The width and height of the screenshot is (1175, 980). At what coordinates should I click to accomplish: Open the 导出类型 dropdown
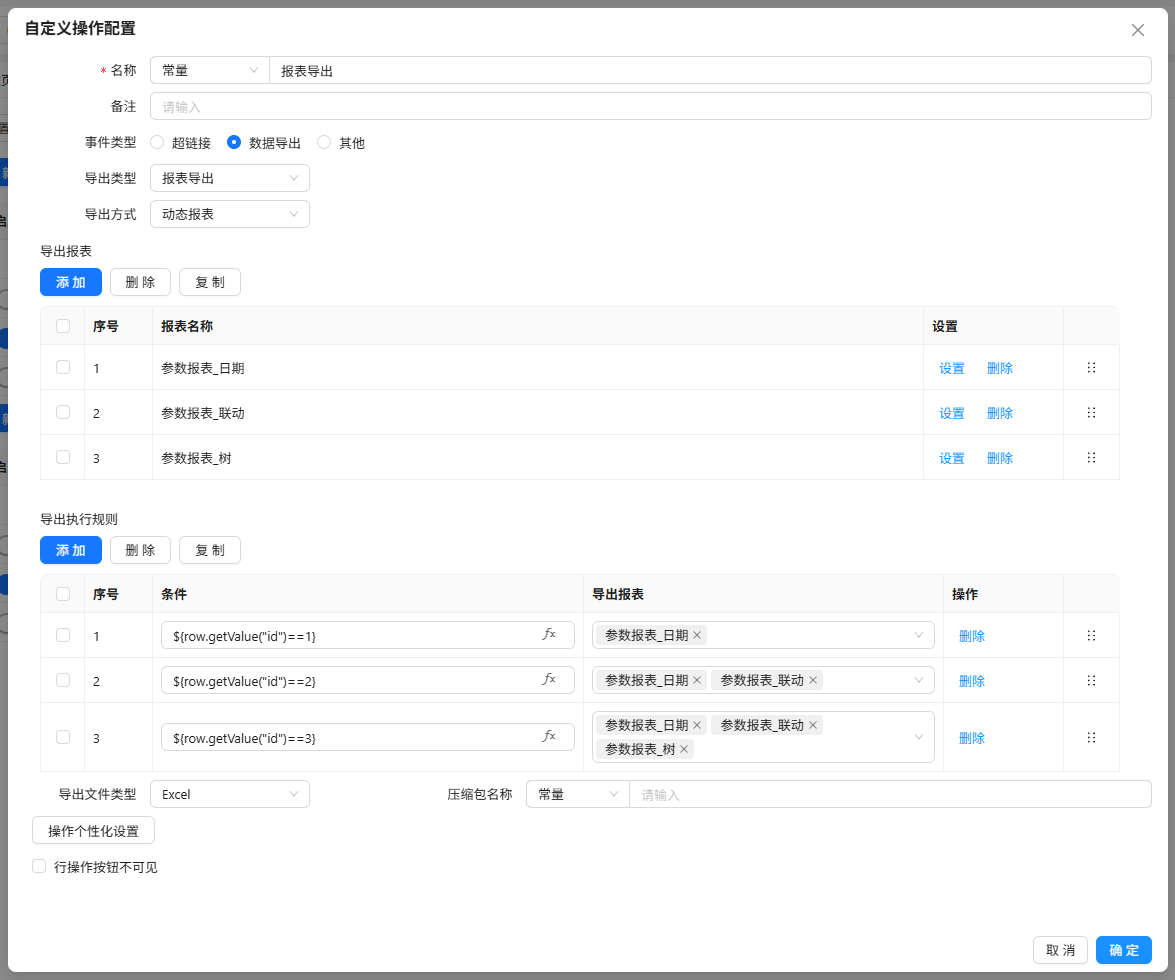pyautogui.click(x=230, y=178)
